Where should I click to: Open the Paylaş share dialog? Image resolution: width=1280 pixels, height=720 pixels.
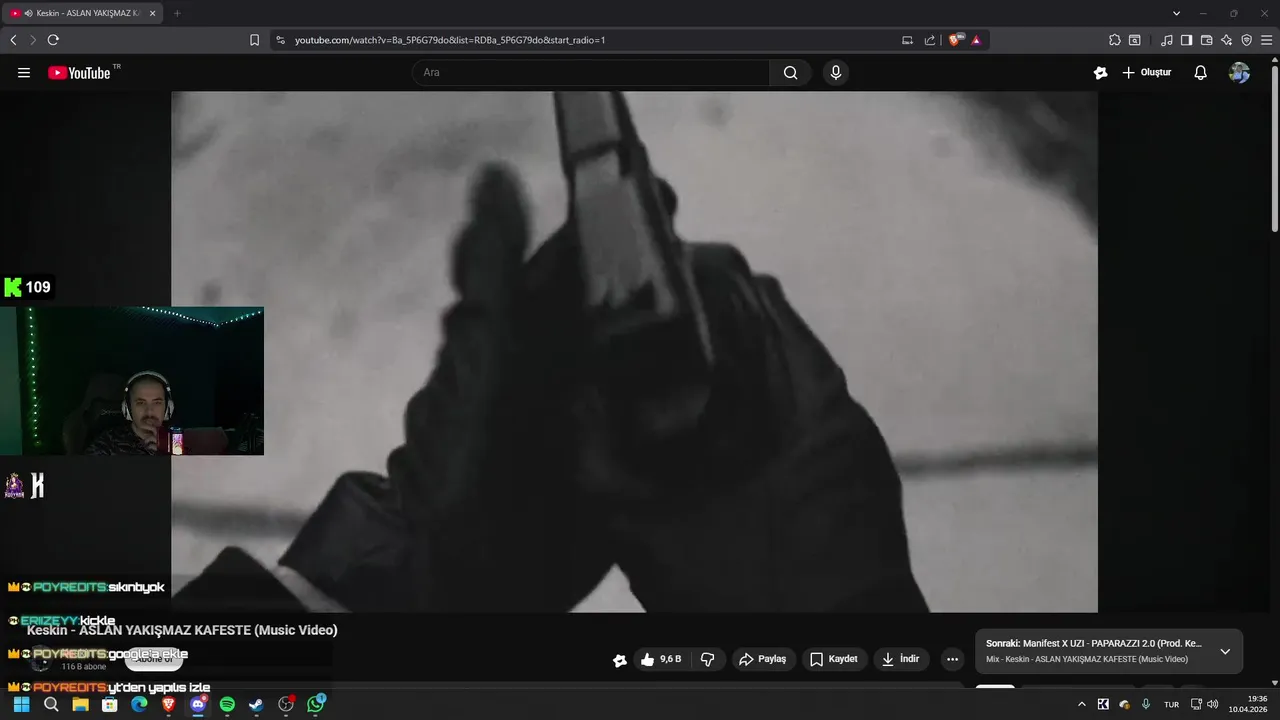(763, 660)
